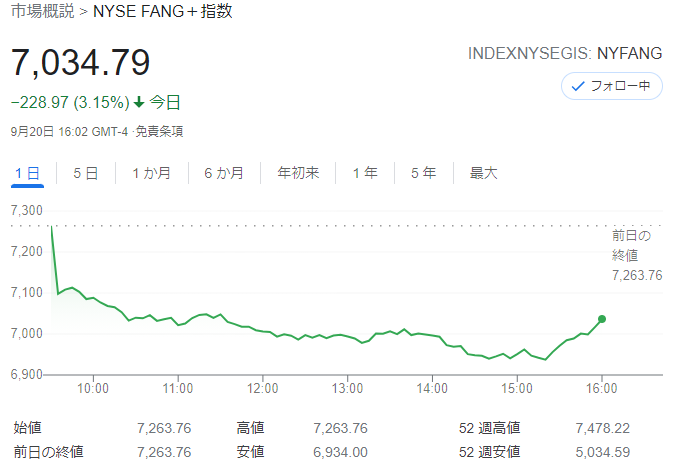The height and width of the screenshot is (472, 674).
Task: Show the 年初来 year-to-date chart
Action: [x=298, y=173]
